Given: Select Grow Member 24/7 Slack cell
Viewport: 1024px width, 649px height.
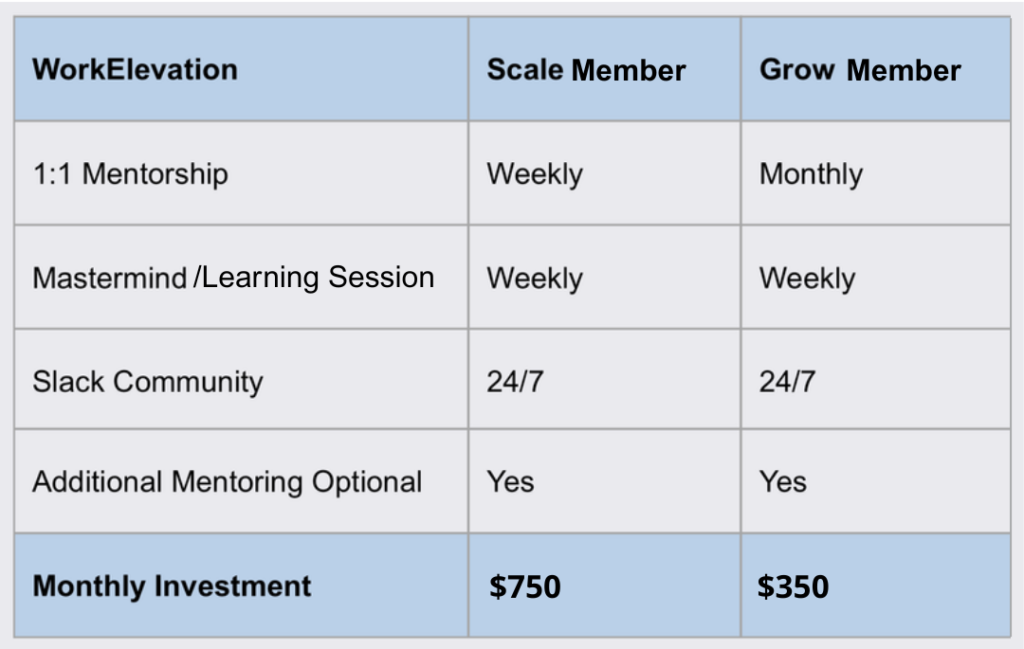Looking at the screenshot, I should [876, 379].
